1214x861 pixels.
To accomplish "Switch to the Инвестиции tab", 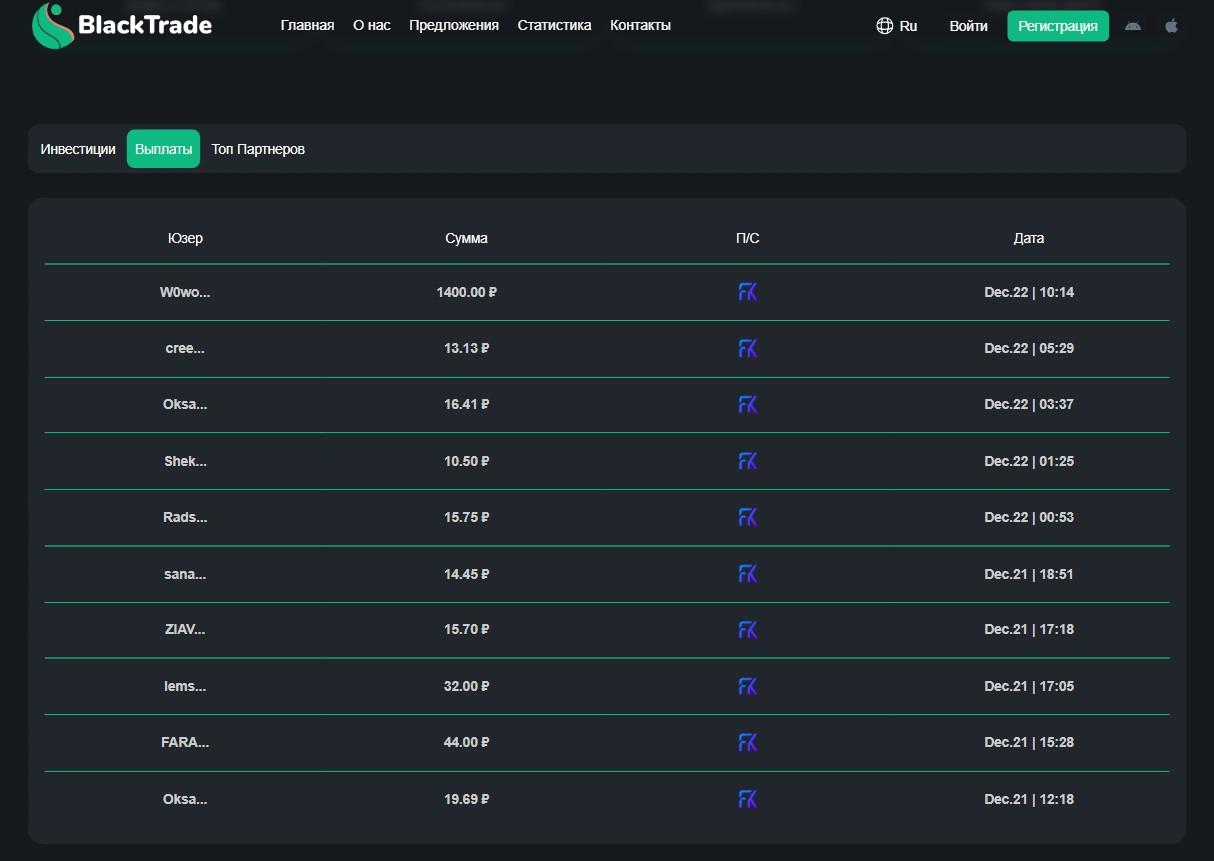I will coord(78,149).
